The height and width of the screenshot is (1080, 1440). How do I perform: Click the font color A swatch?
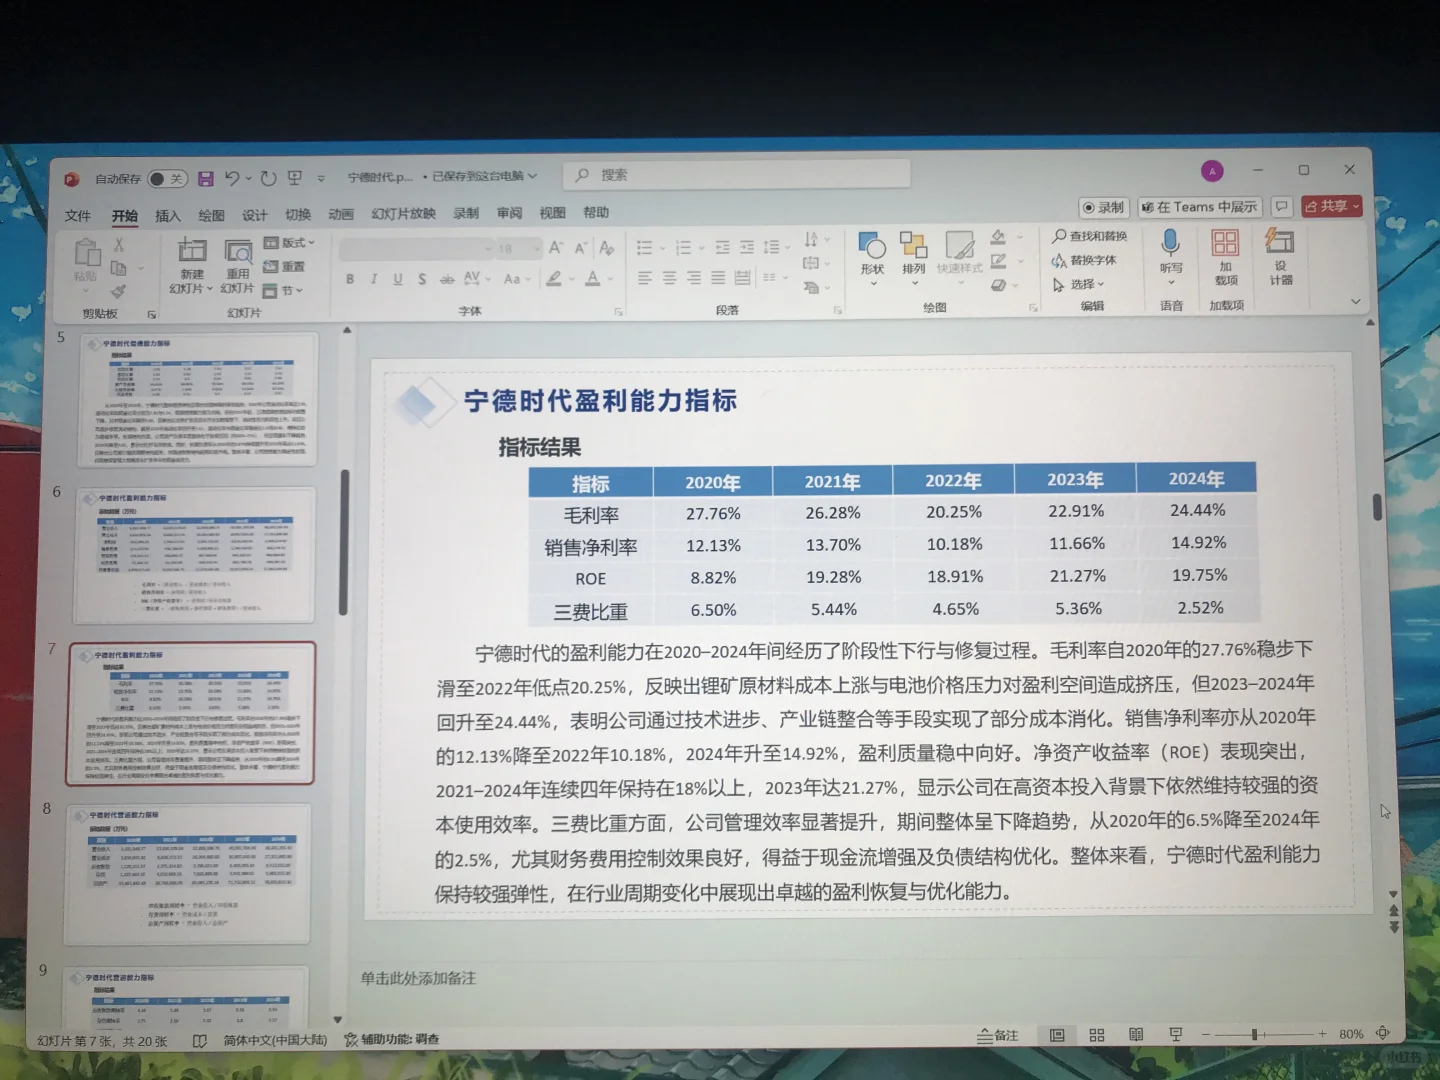coord(592,279)
